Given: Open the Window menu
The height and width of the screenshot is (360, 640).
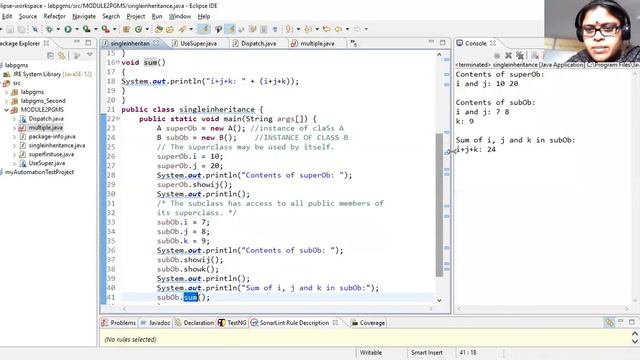Looking at the screenshot, I should click(x=180, y=16).
